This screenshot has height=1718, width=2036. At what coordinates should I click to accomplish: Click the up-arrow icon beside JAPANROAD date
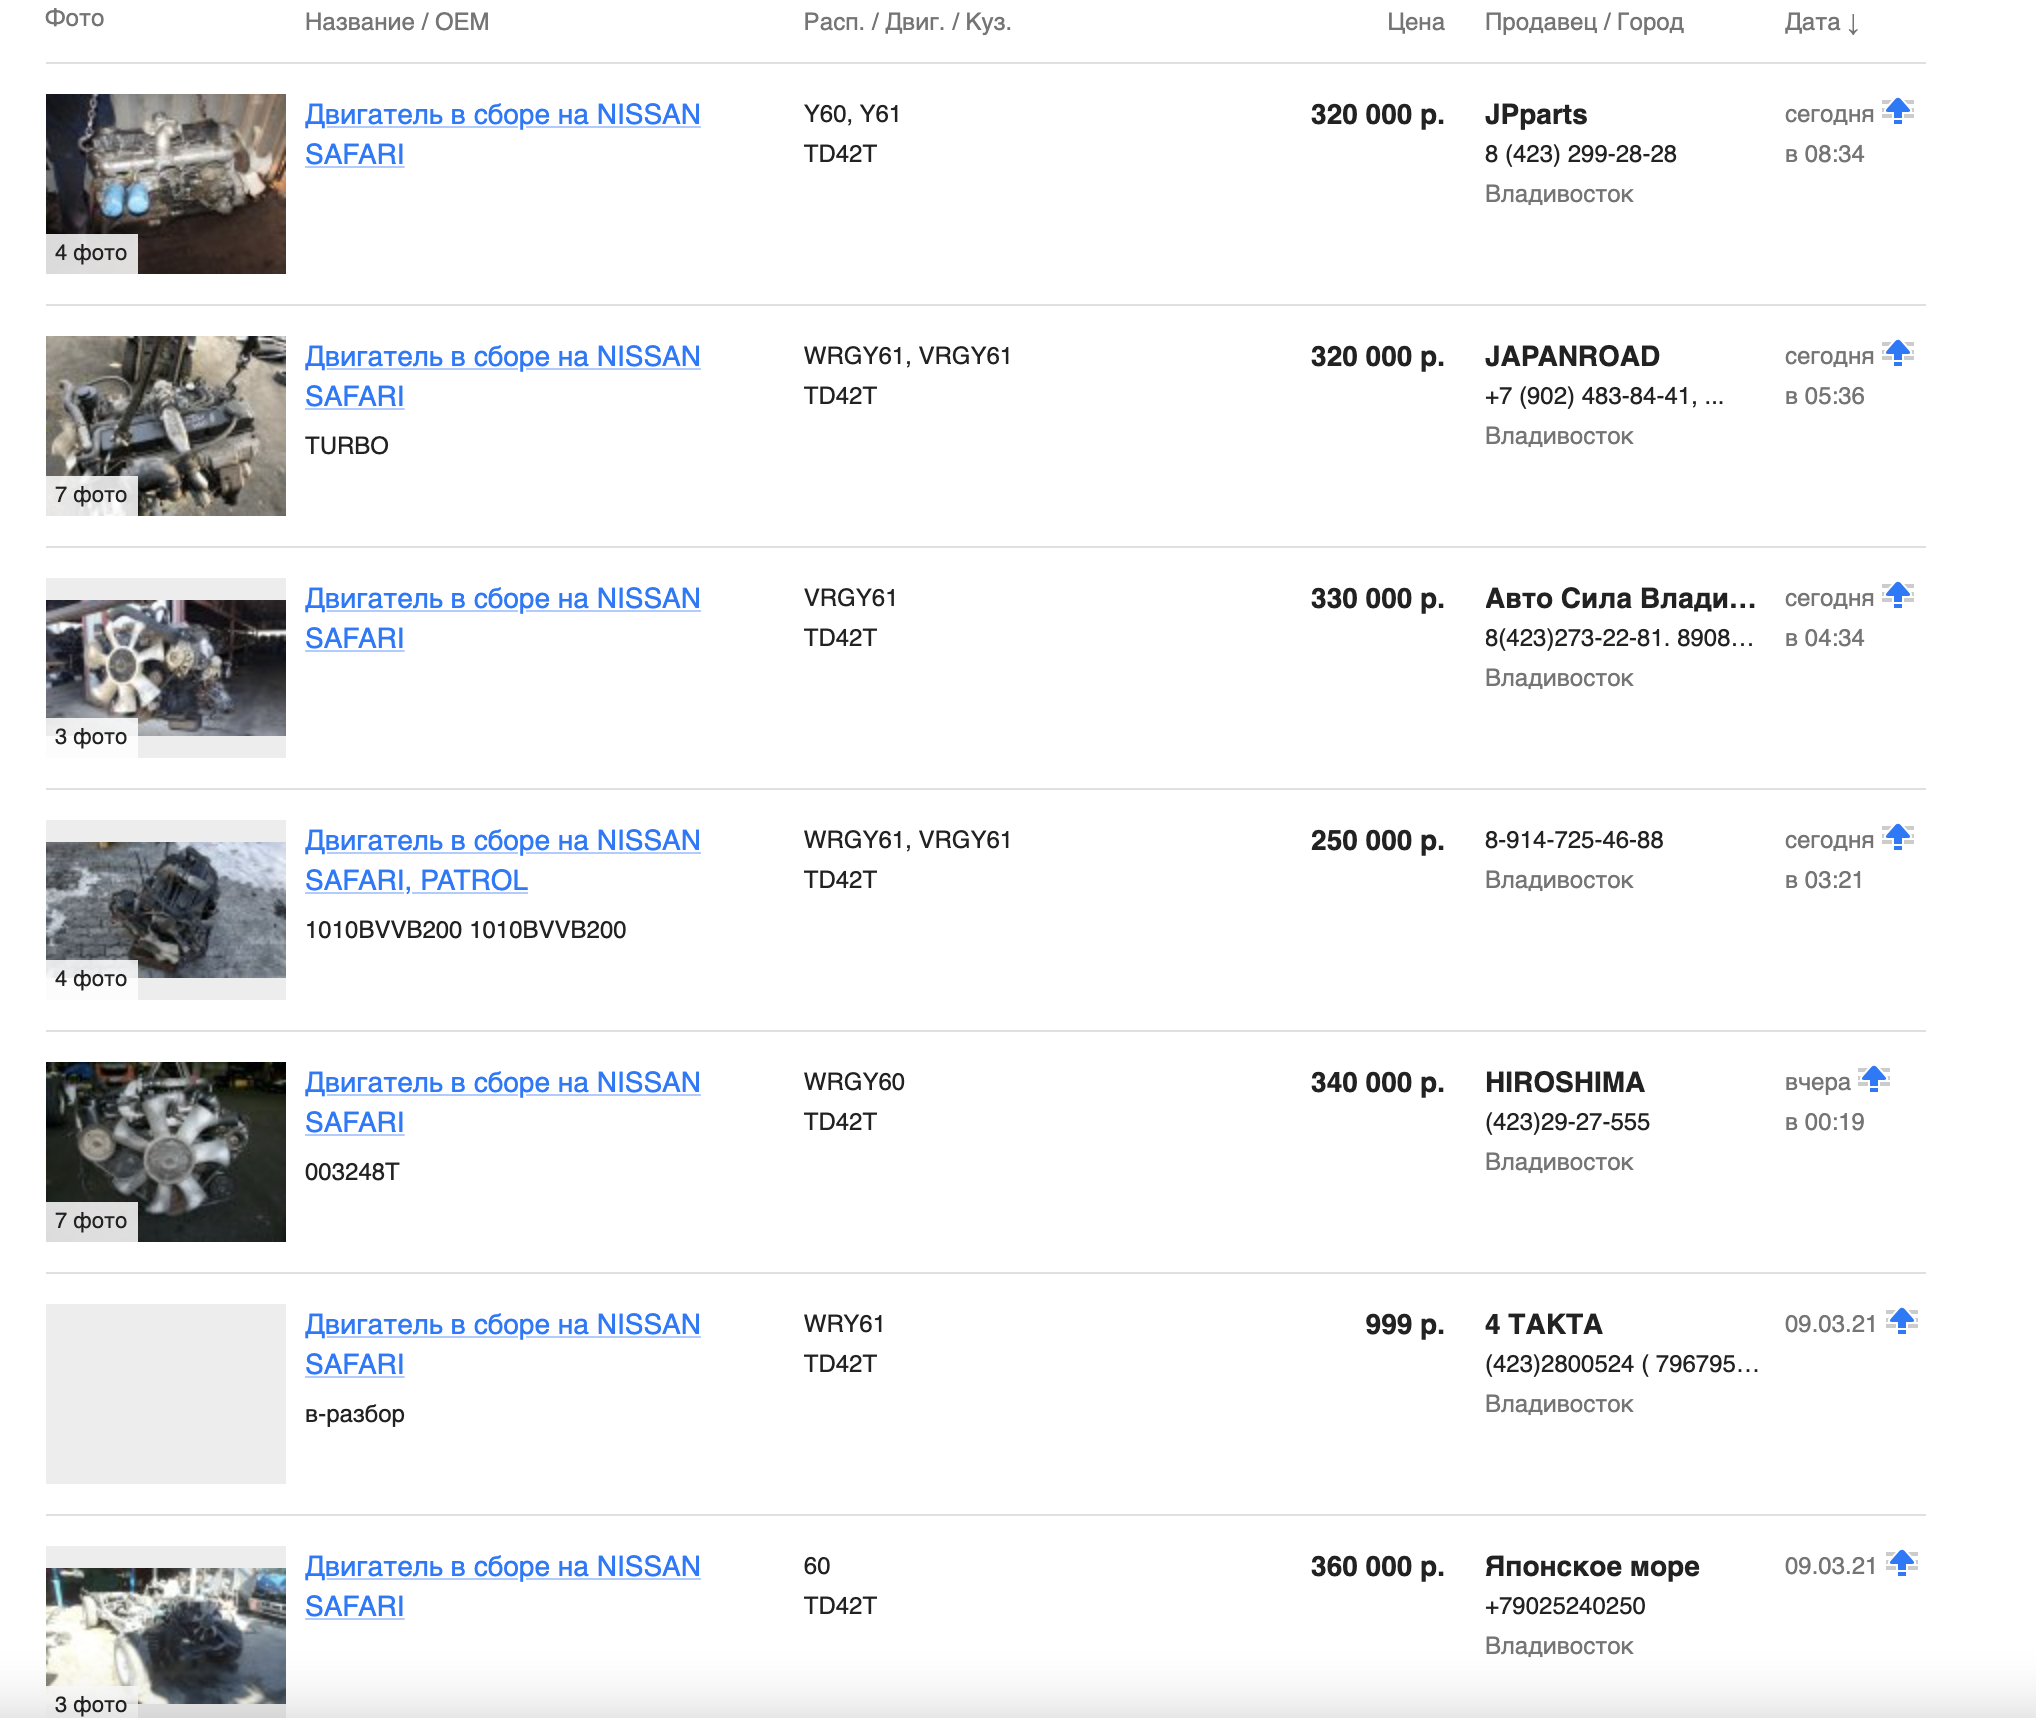1897,353
